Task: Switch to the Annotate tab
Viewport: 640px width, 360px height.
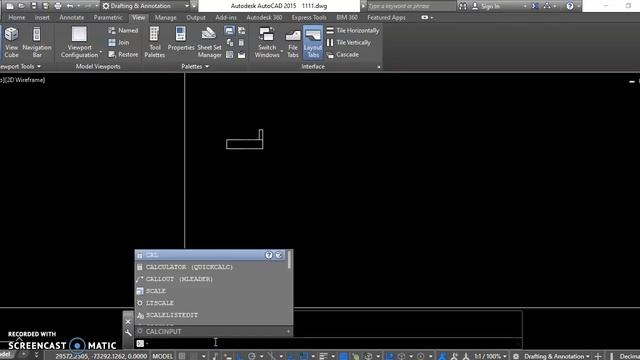Action: 71,18
